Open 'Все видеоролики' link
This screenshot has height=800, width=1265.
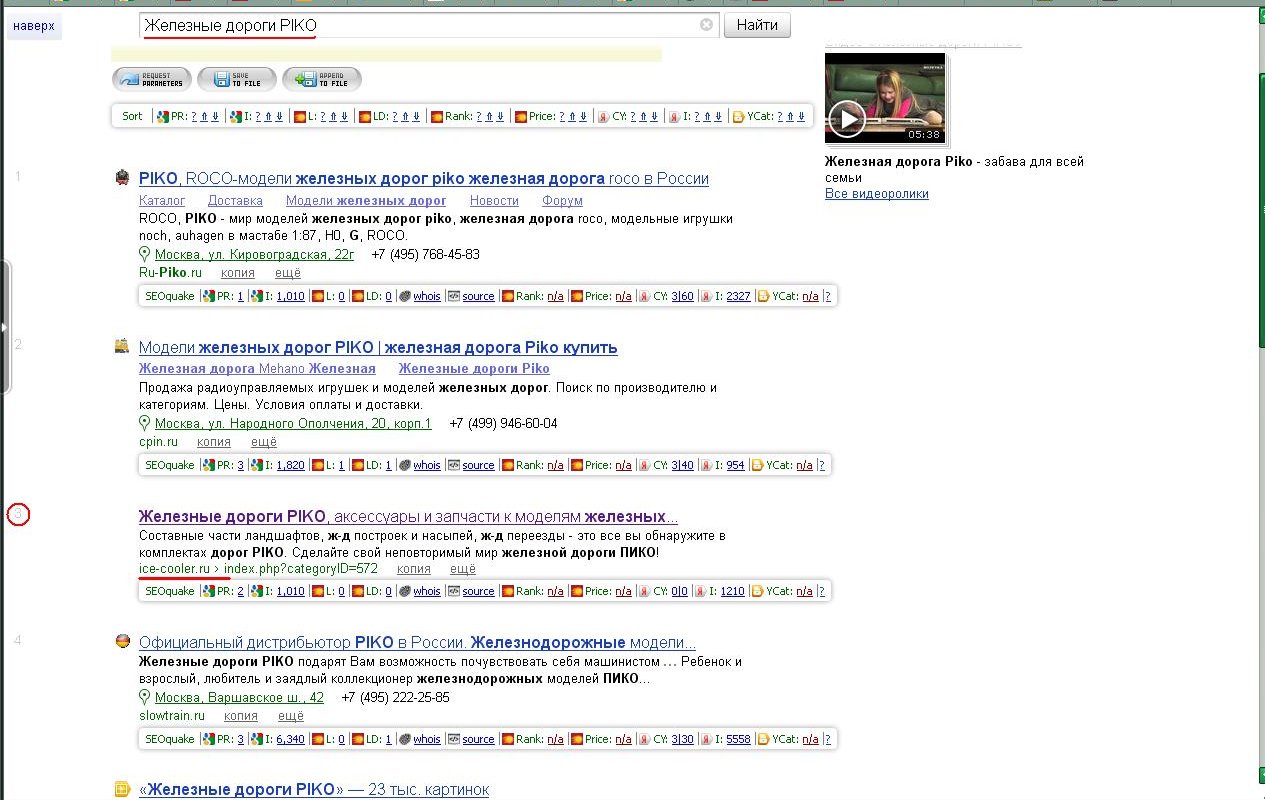877,194
